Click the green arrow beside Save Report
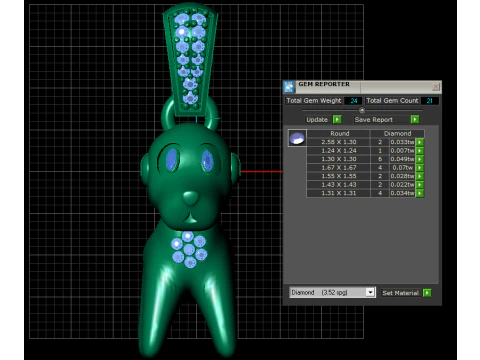 coord(415,119)
